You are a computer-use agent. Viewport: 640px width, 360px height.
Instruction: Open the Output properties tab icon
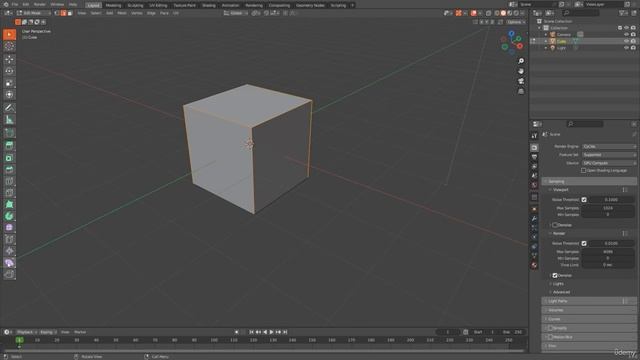(534, 157)
